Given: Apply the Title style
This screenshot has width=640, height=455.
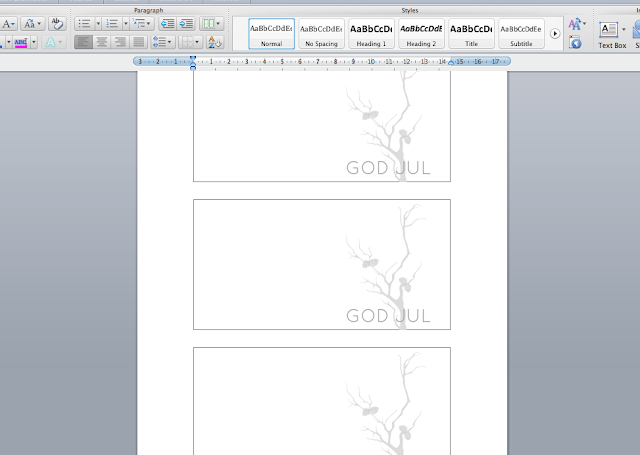Looking at the screenshot, I should click(x=471, y=33).
